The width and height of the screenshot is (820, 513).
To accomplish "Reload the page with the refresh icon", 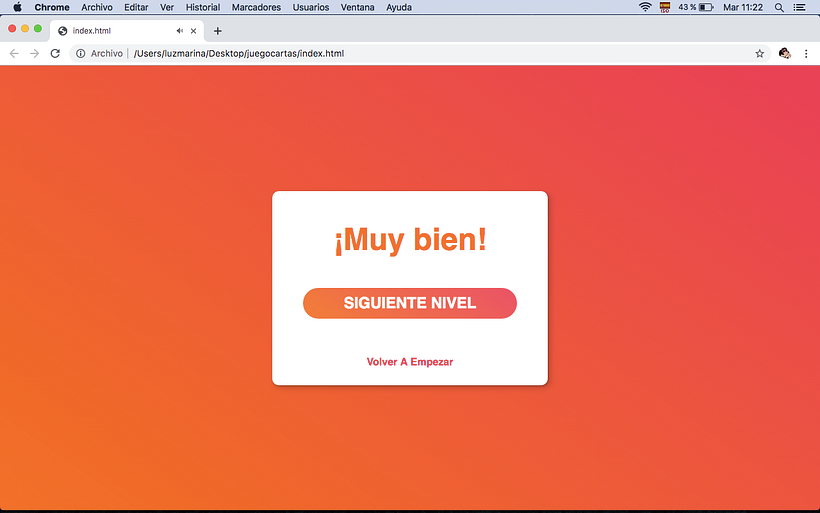I will tap(55, 53).
